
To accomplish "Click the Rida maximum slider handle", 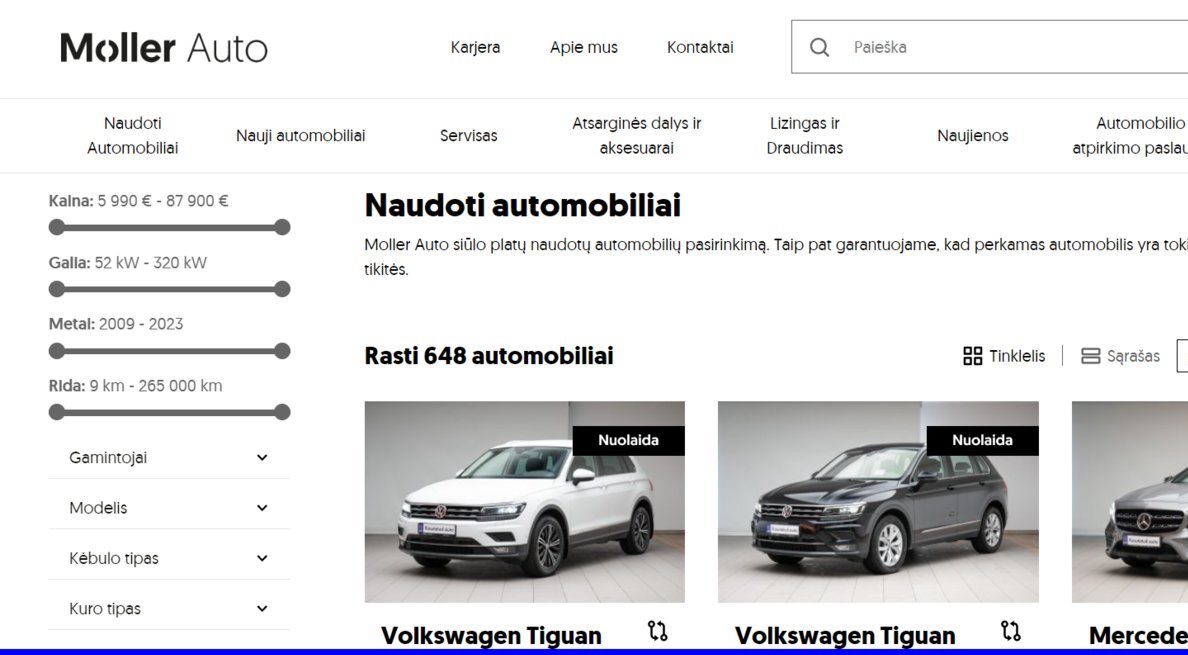I will [x=282, y=412].
